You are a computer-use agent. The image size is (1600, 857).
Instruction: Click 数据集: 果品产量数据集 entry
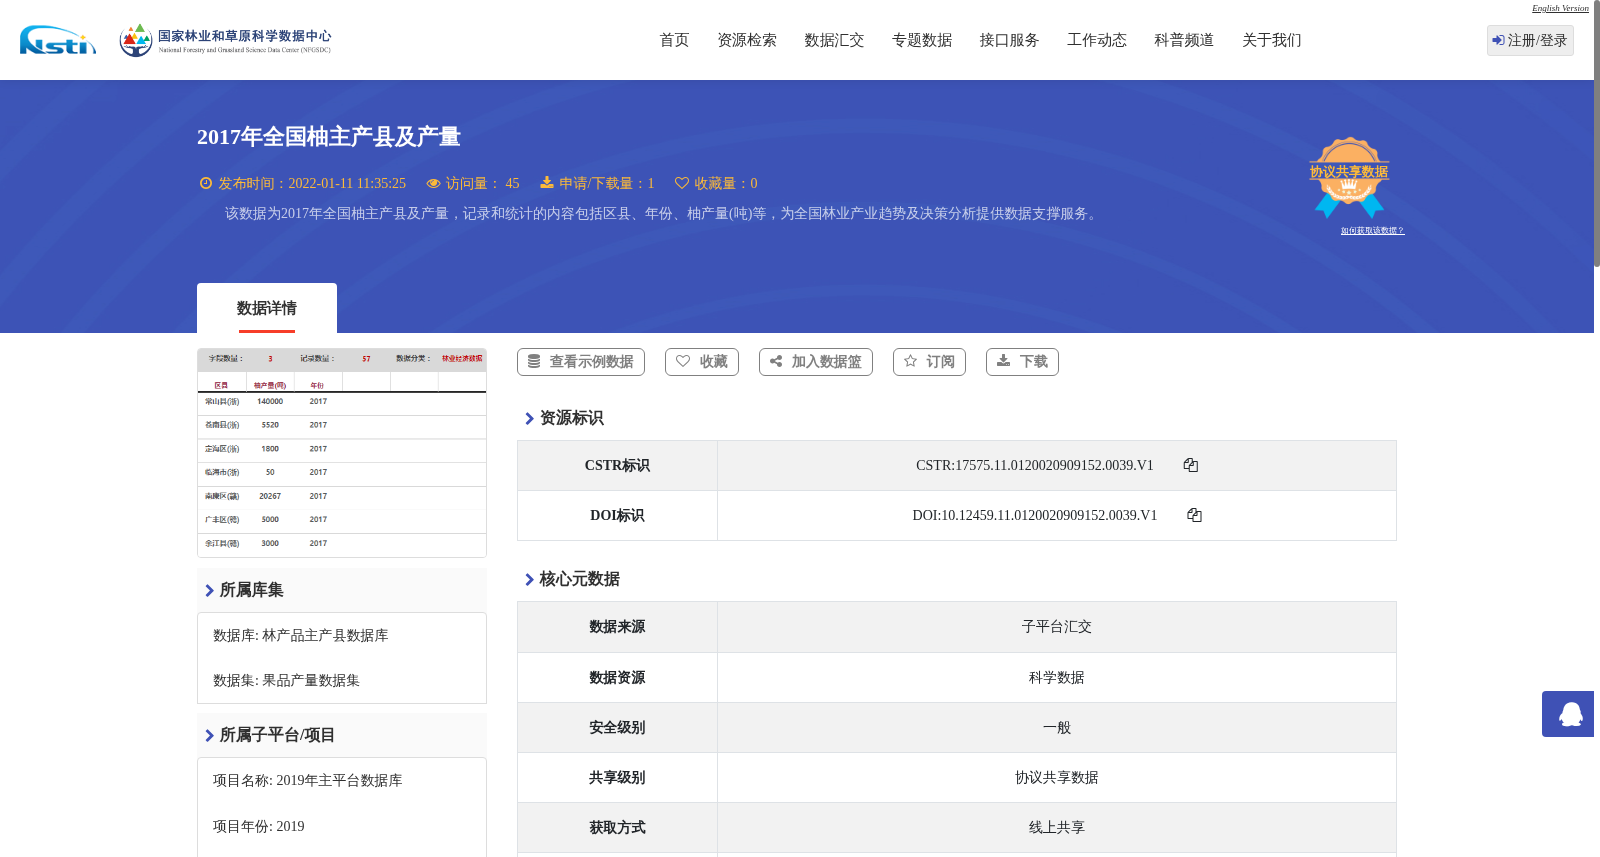pyautogui.click(x=286, y=681)
